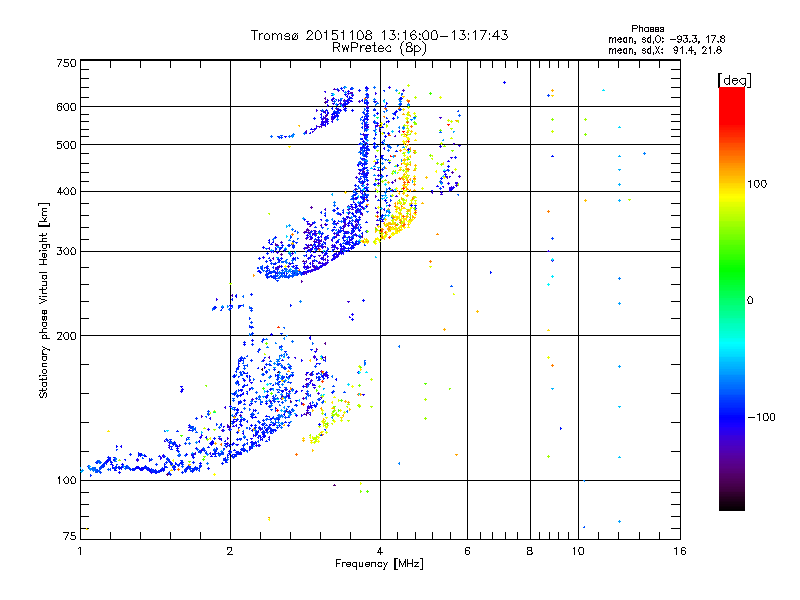Click the '100' colorbar tick label
The width and height of the screenshot is (800, 600).
pyautogui.click(x=757, y=184)
